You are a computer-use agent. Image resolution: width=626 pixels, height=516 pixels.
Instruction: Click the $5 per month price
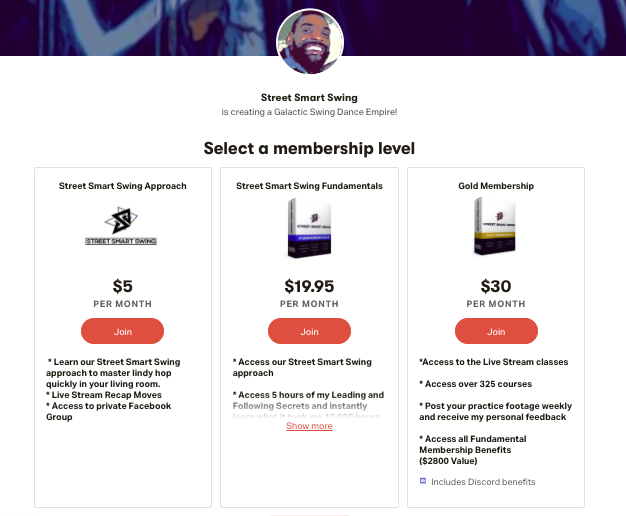tap(123, 287)
